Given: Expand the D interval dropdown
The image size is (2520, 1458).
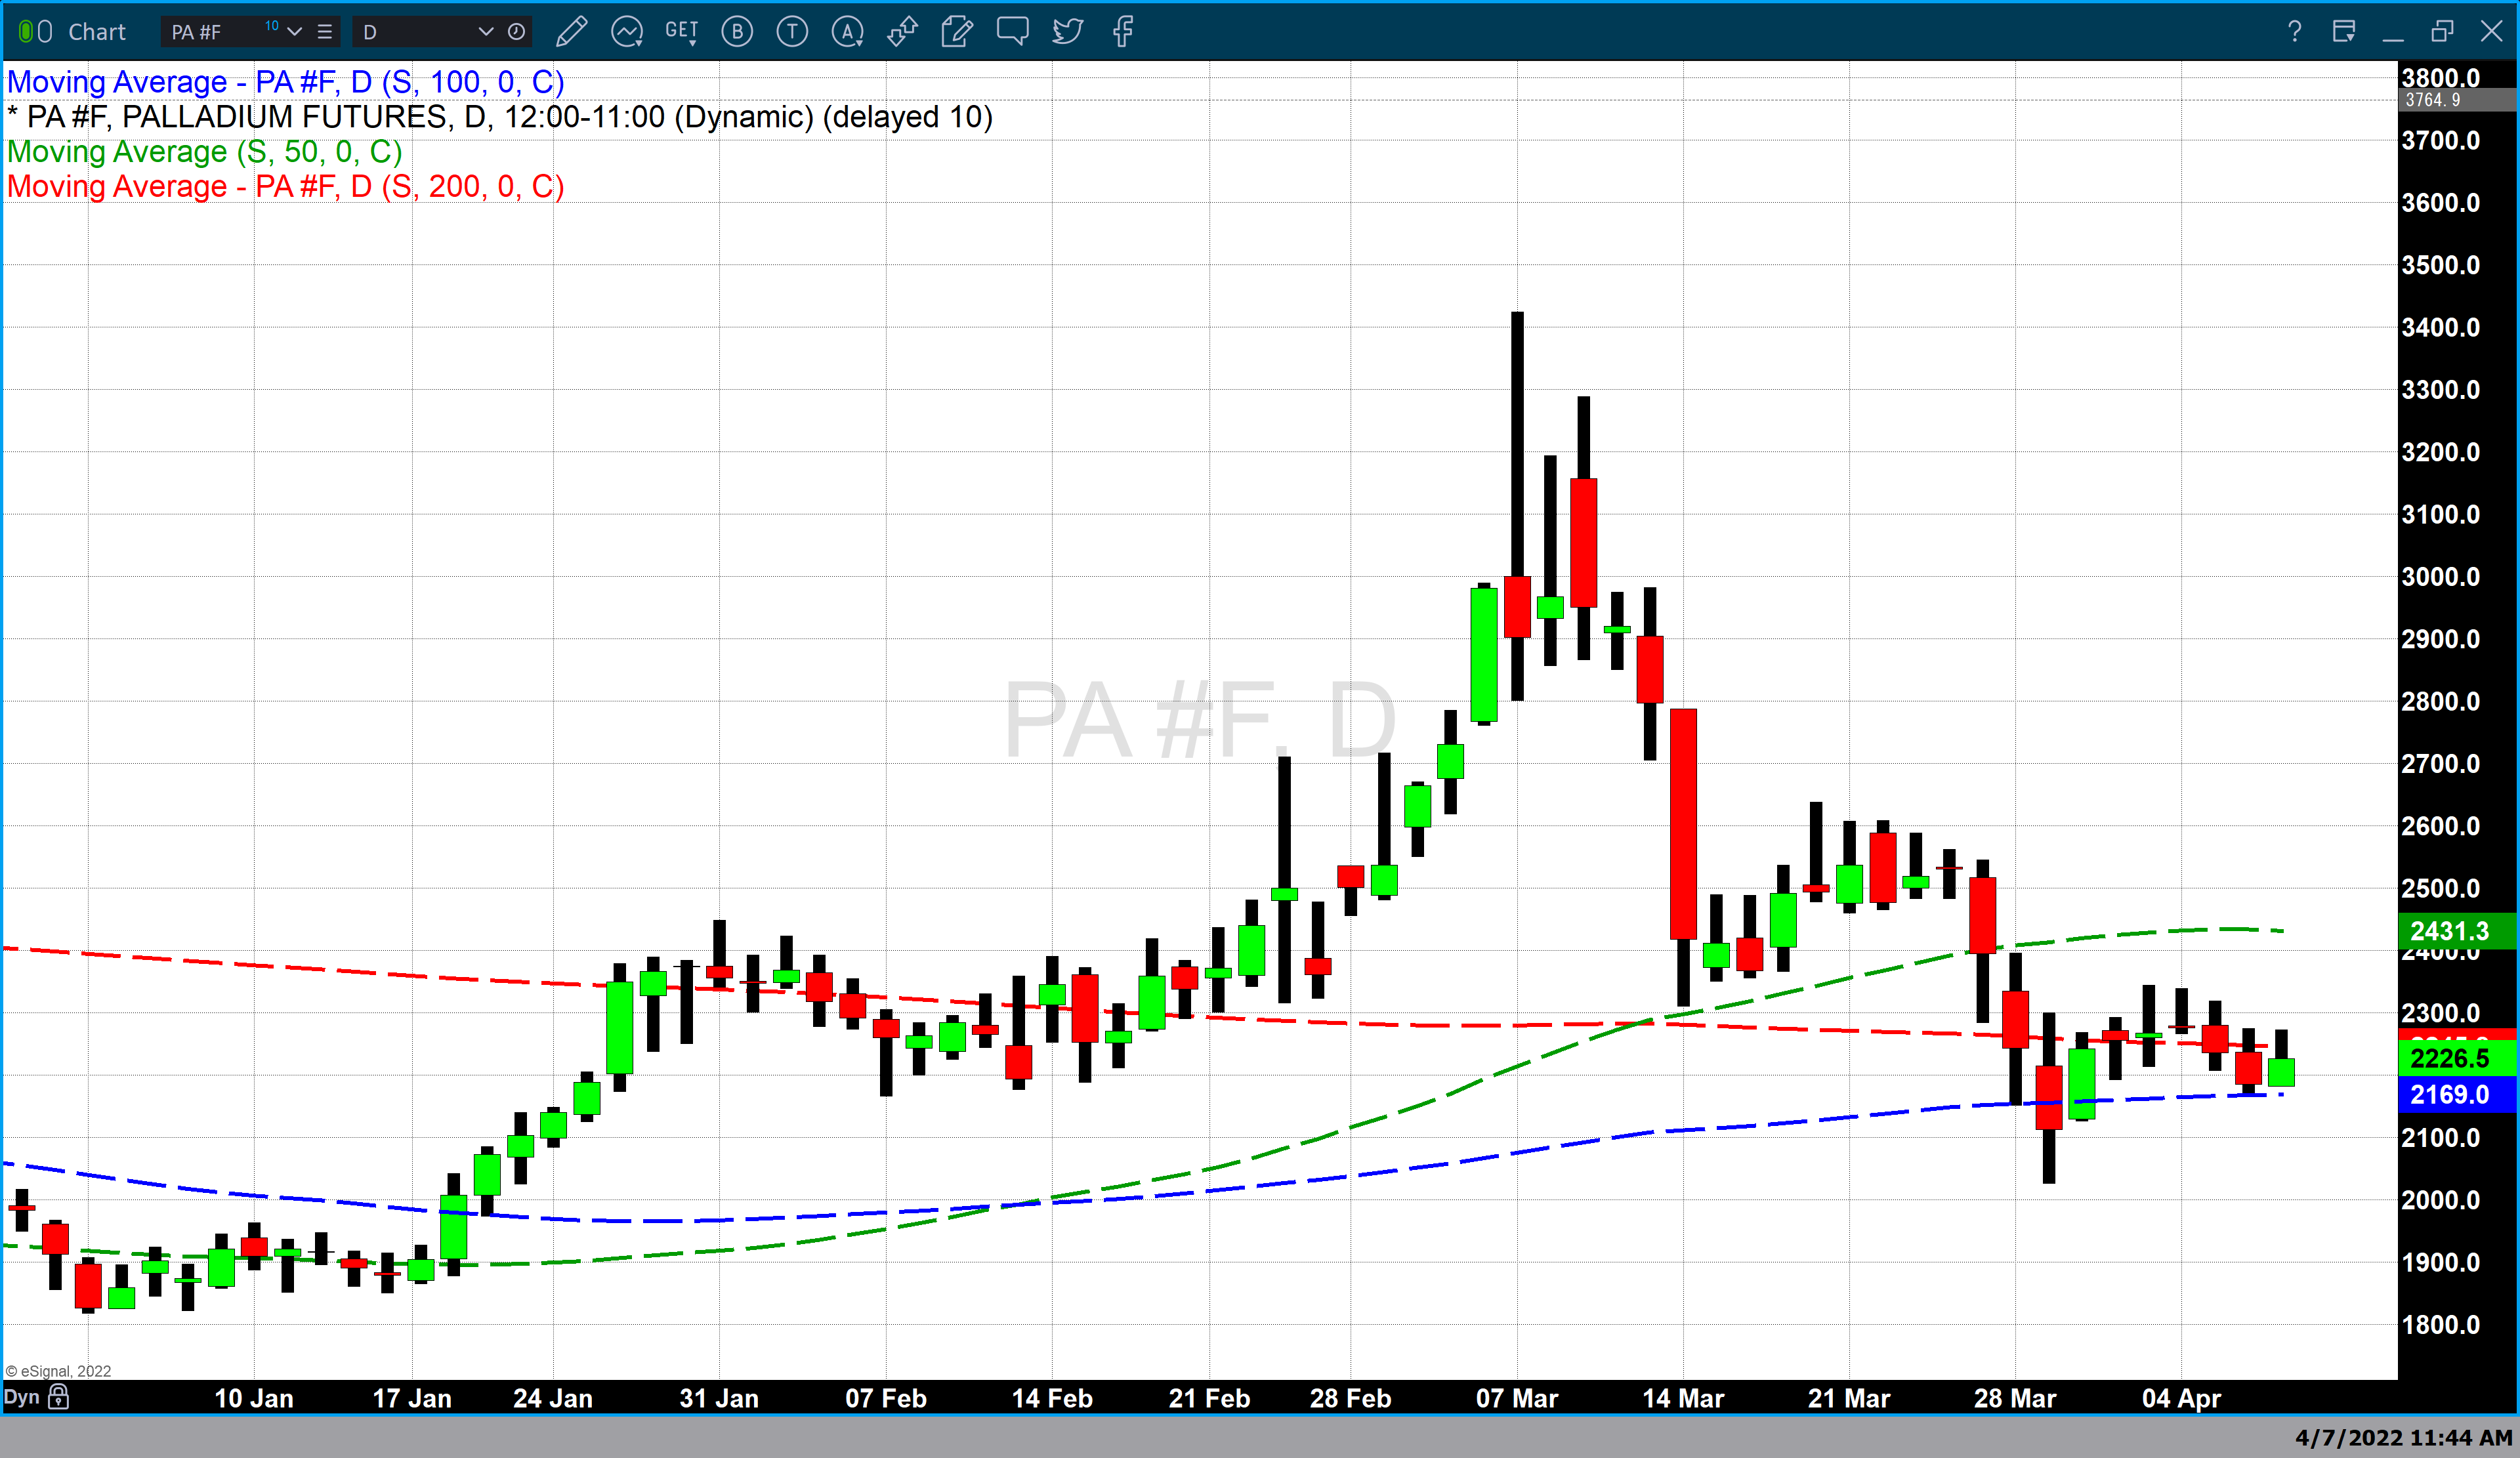Looking at the screenshot, I should tap(485, 32).
